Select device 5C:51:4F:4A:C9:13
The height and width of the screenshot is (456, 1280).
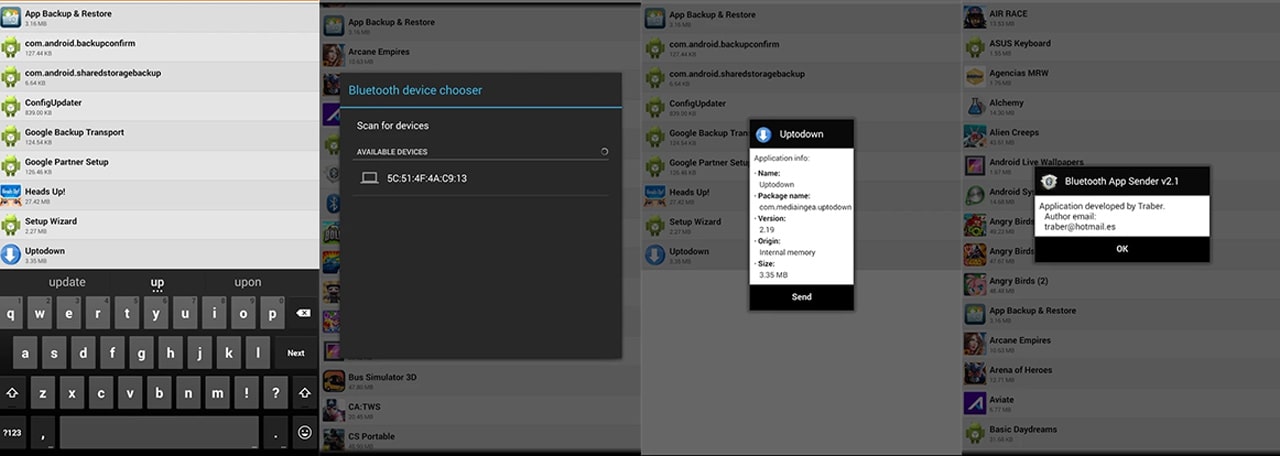click(x=481, y=178)
